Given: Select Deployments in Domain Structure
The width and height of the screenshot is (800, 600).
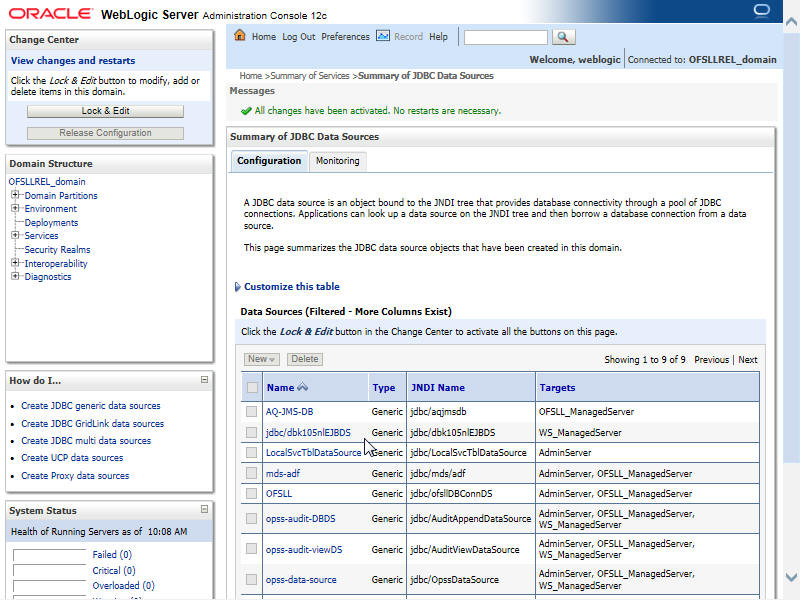Looking at the screenshot, I should [51, 222].
